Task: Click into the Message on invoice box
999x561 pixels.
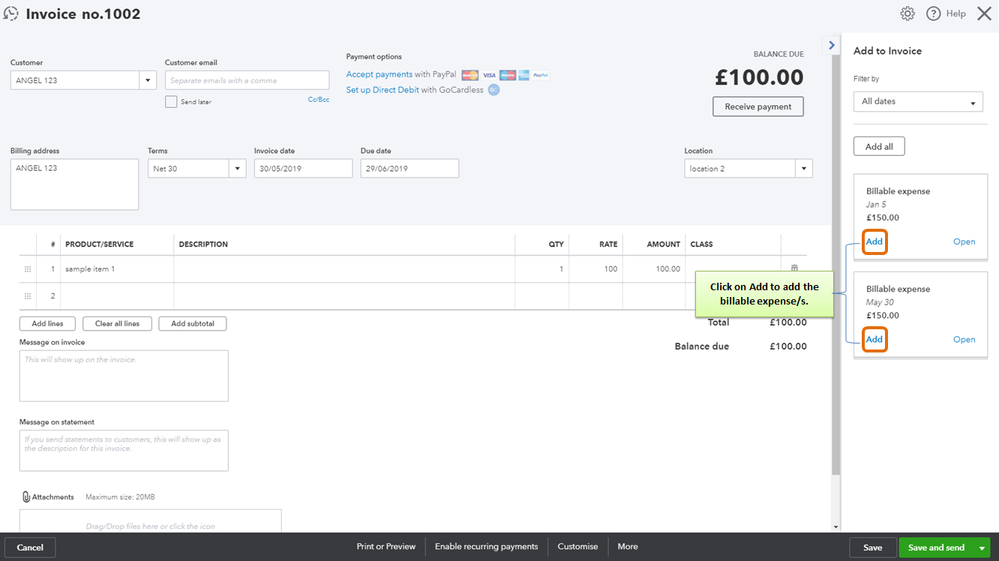Action: point(124,375)
